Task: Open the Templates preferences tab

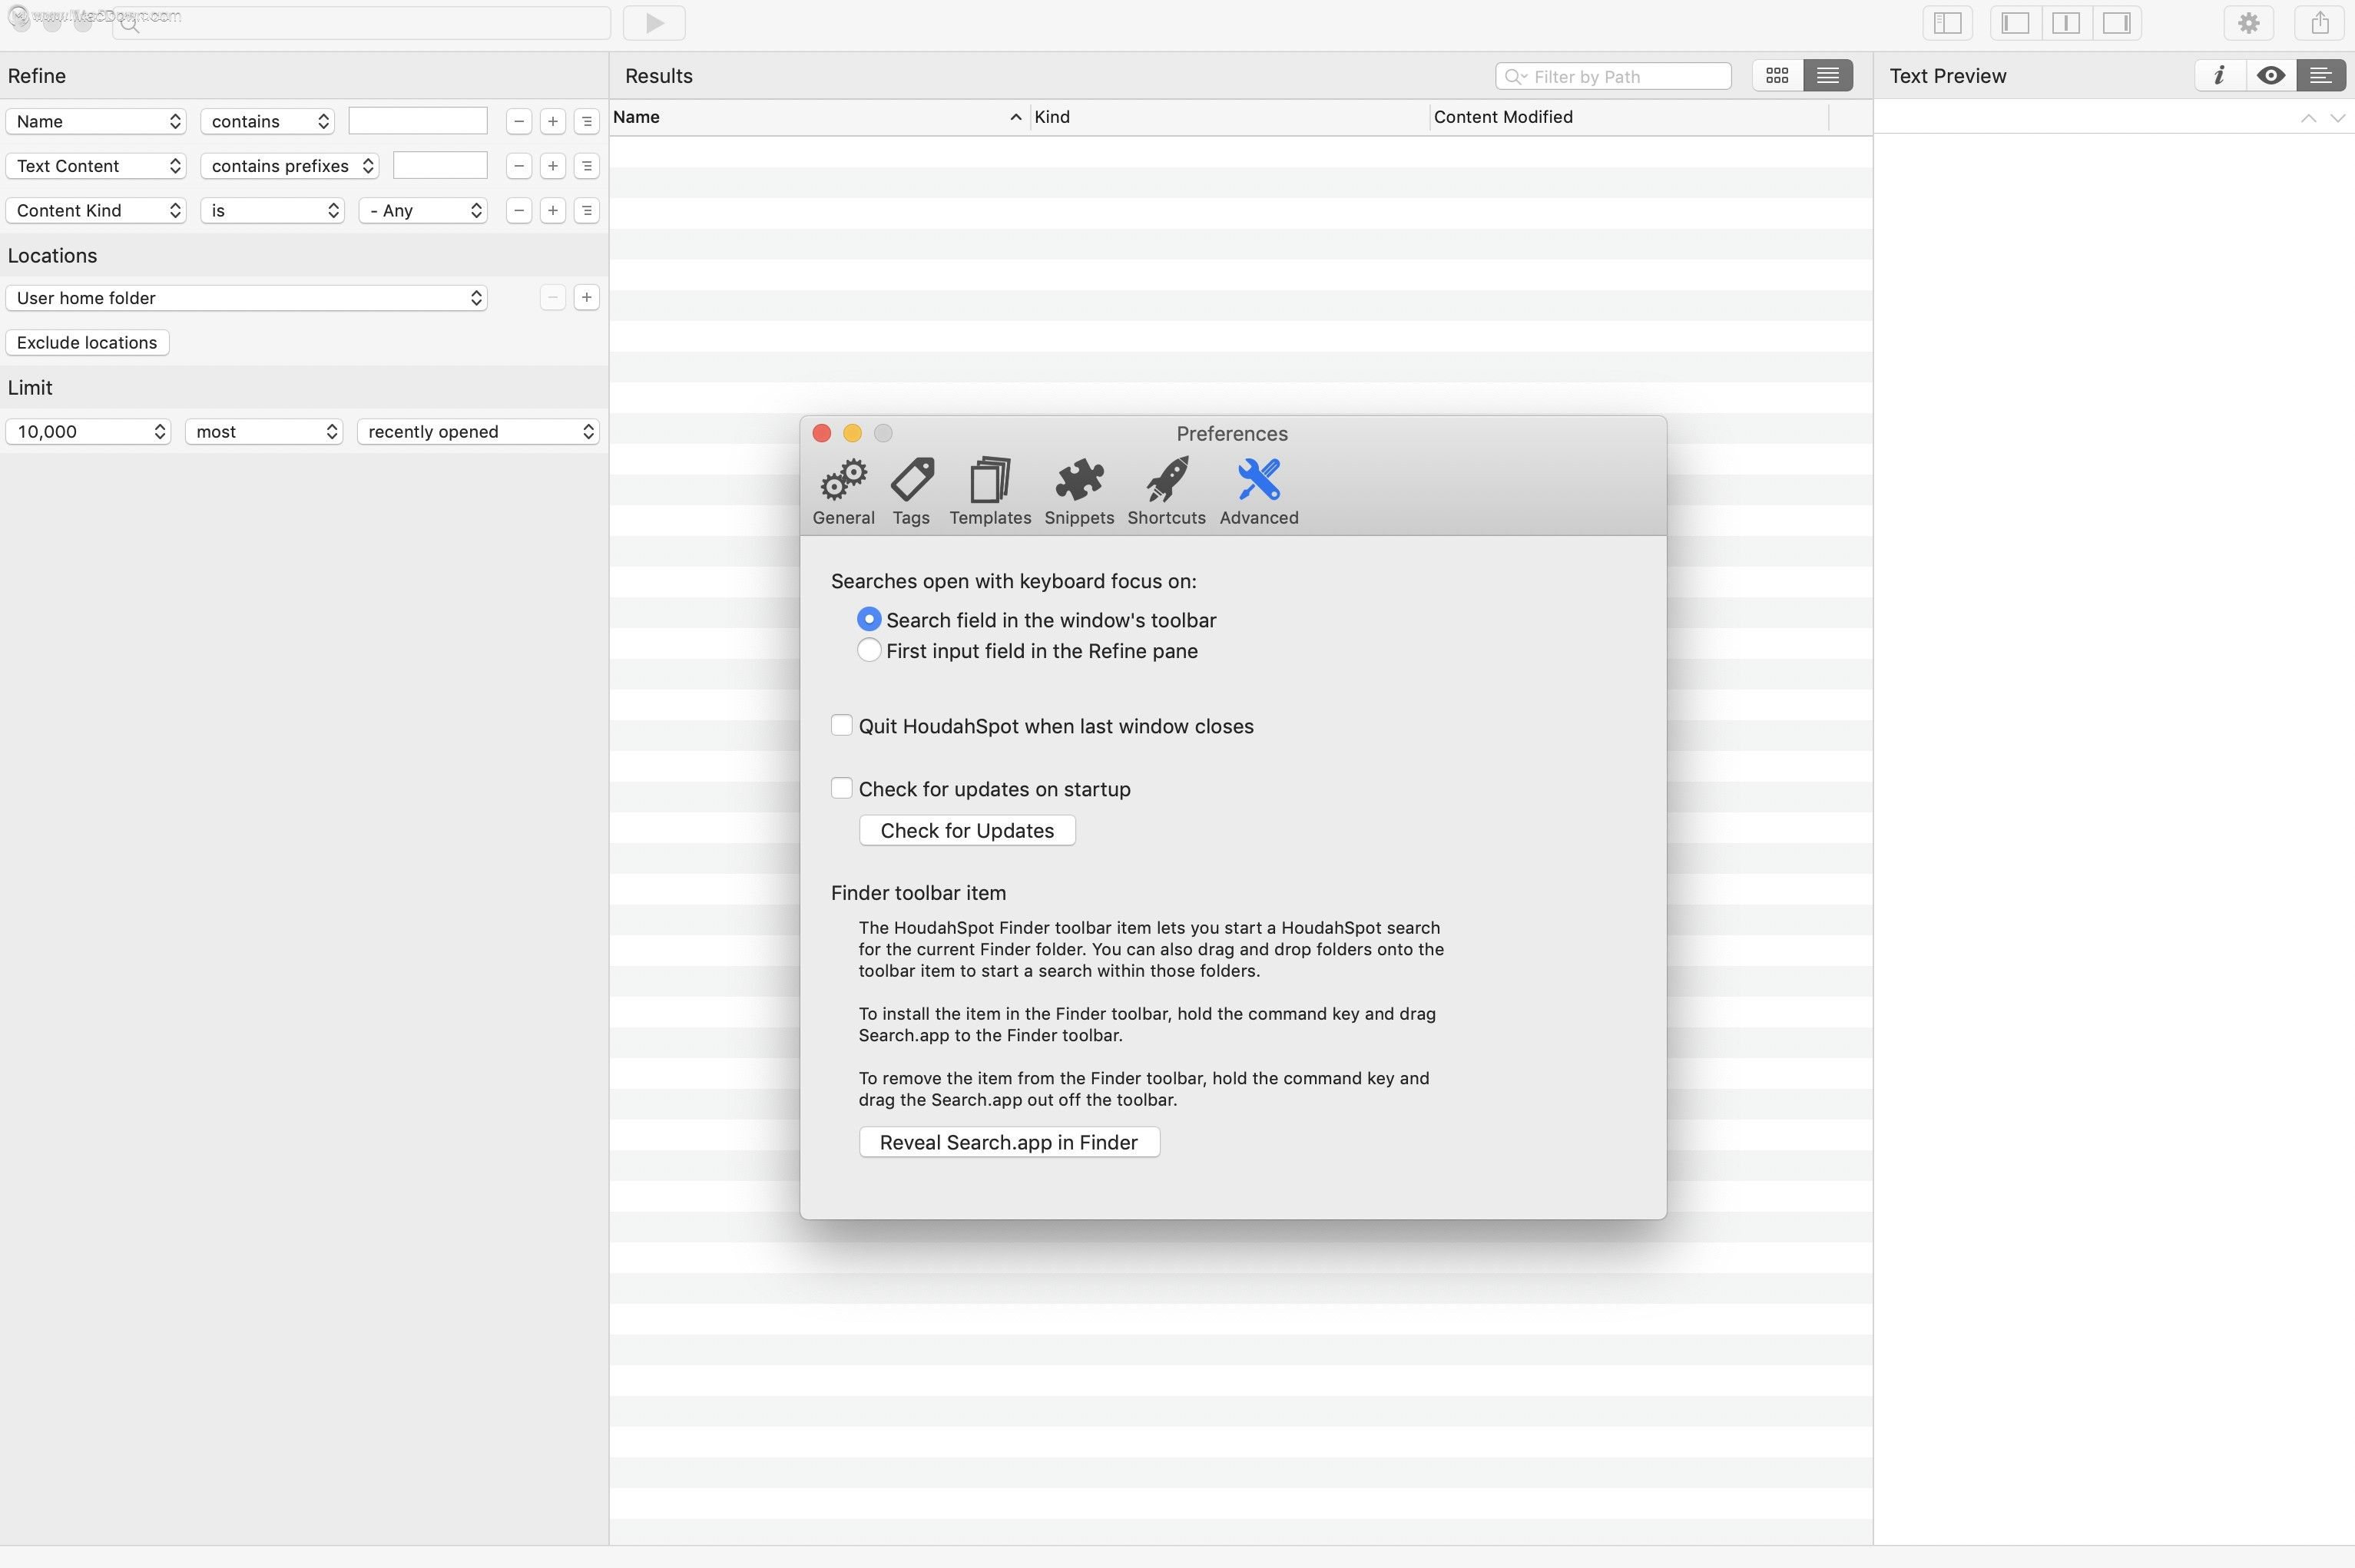Action: click(990, 492)
